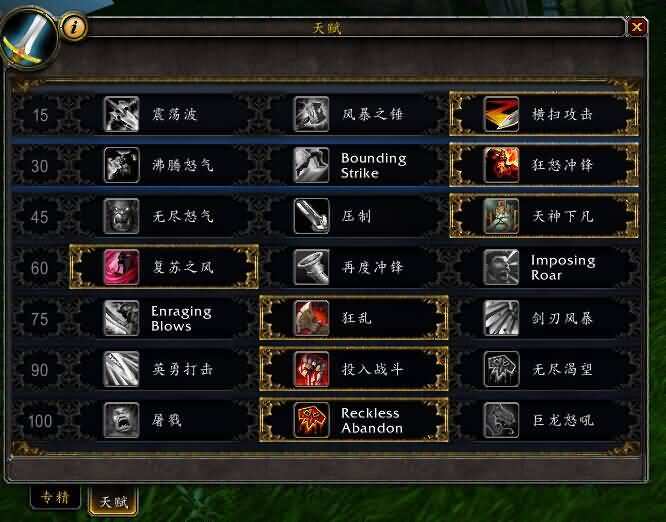666x522 pixels.
Task: Open the info button beside the sword portrait
Action: (x=74, y=27)
